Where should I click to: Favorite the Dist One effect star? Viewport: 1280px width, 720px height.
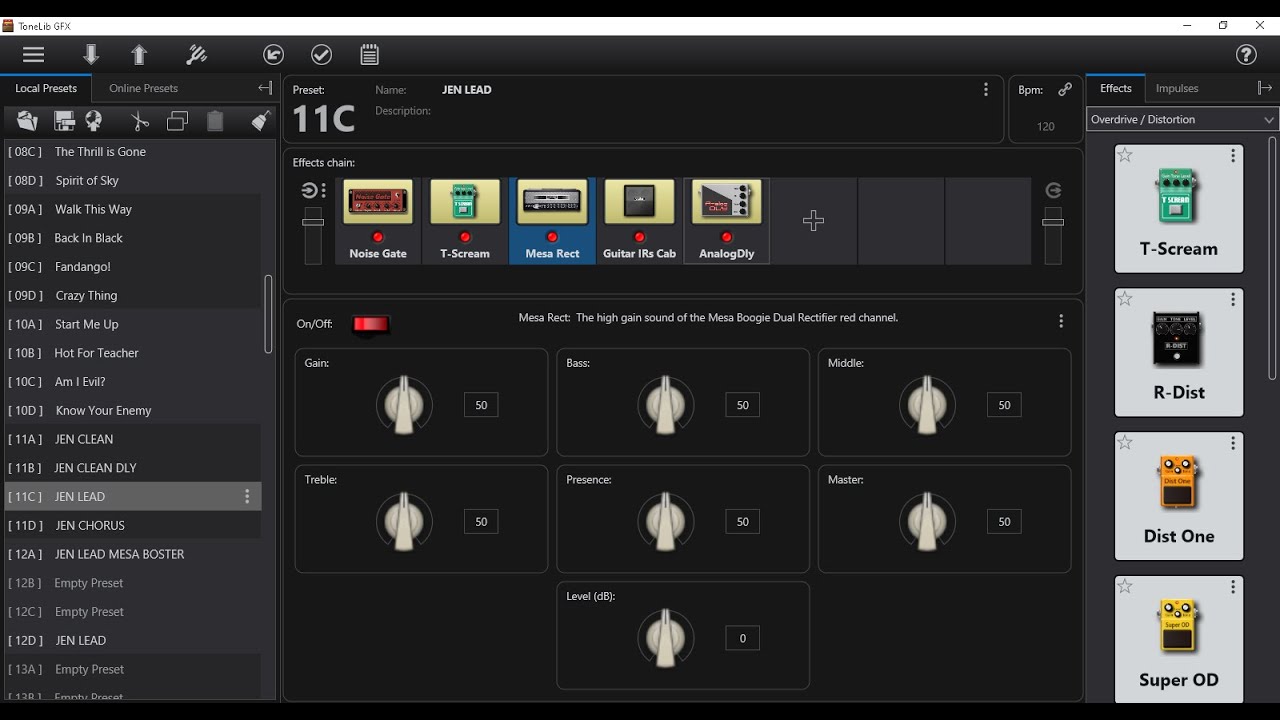pyautogui.click(x=1125, y=443)
